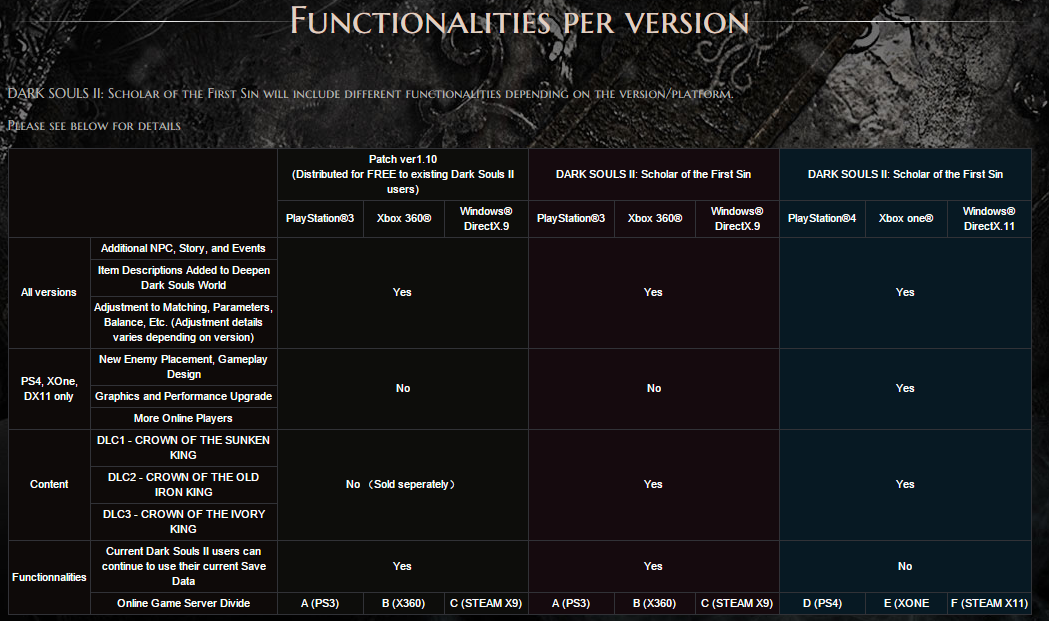
Task: Click the "Windows® DirectX.11" column header
Action: [989, 219]
